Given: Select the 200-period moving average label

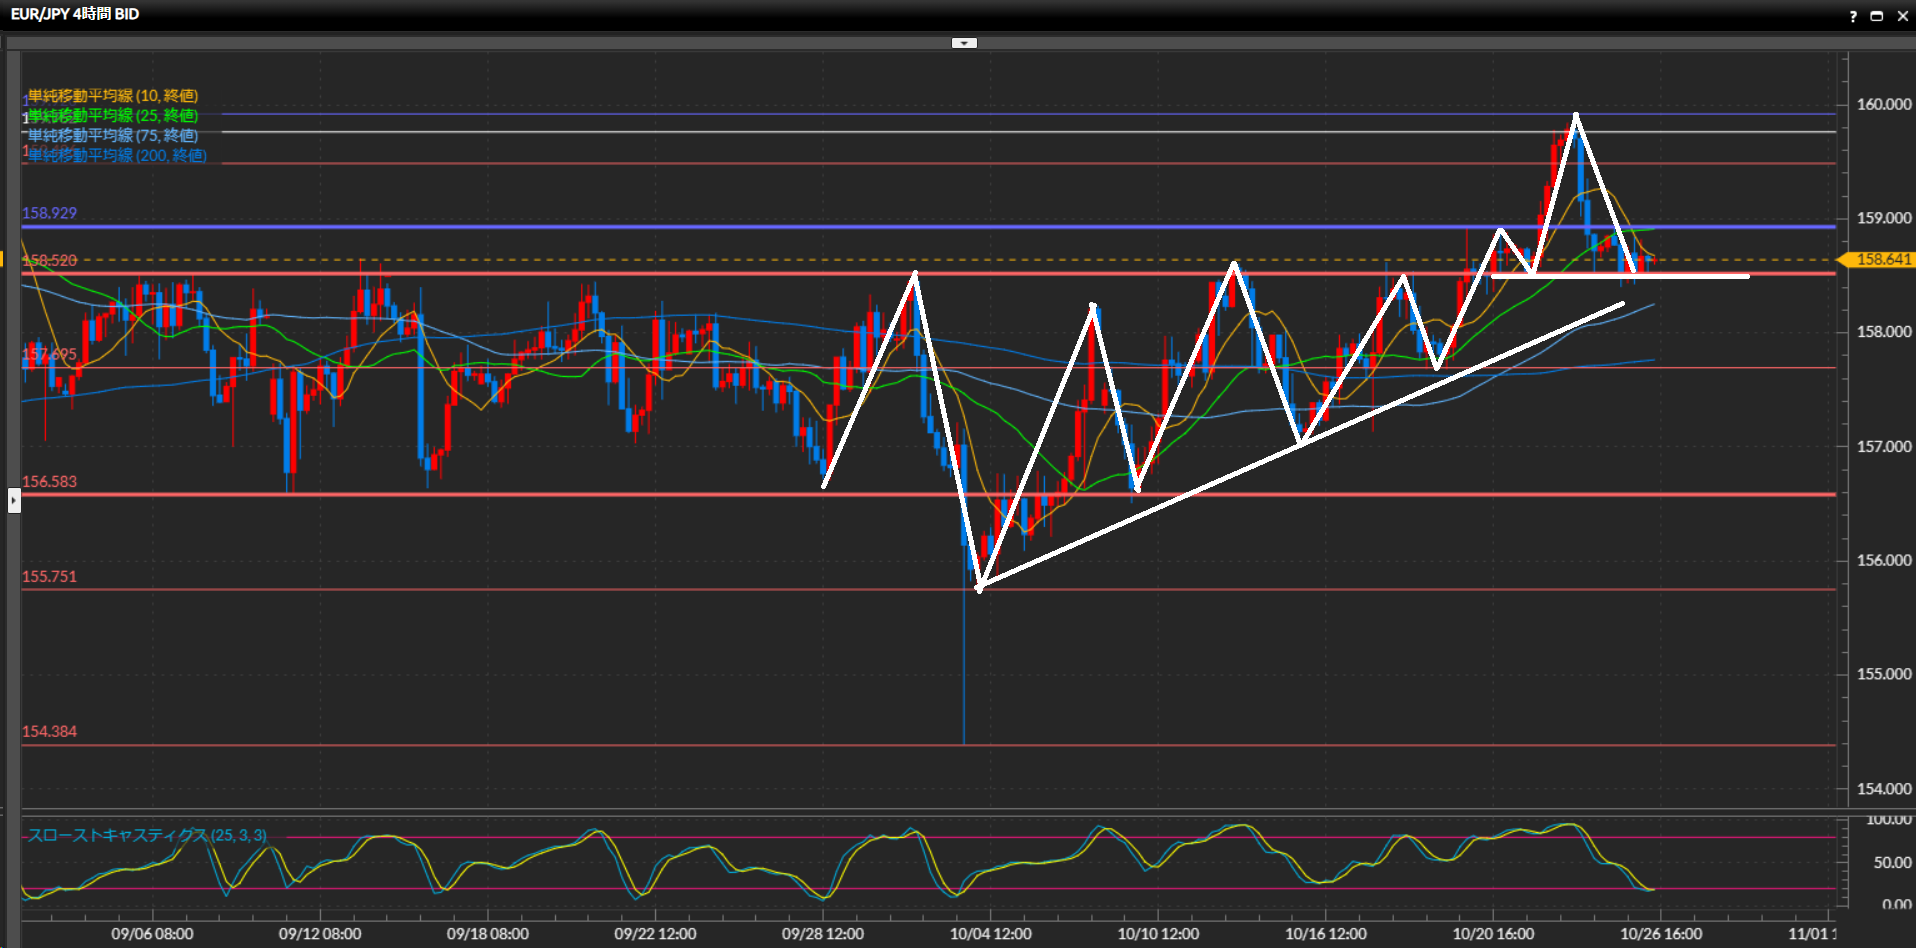Looking at the screenshot, I should pos(117,155).
